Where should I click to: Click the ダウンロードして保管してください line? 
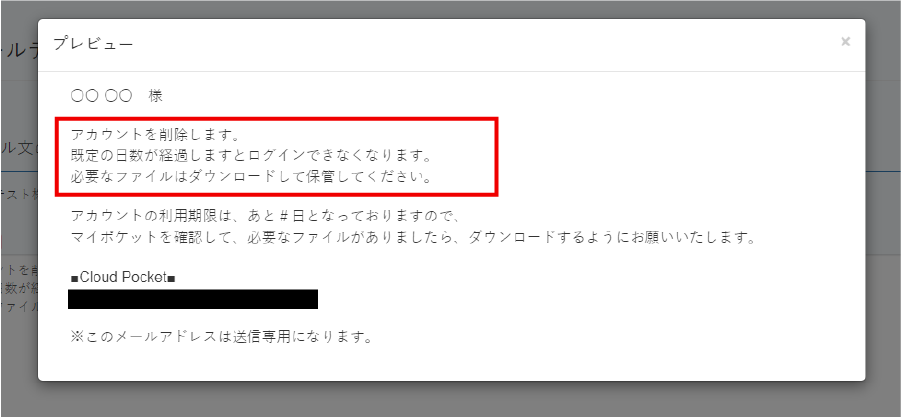click(x=251, y=176)
